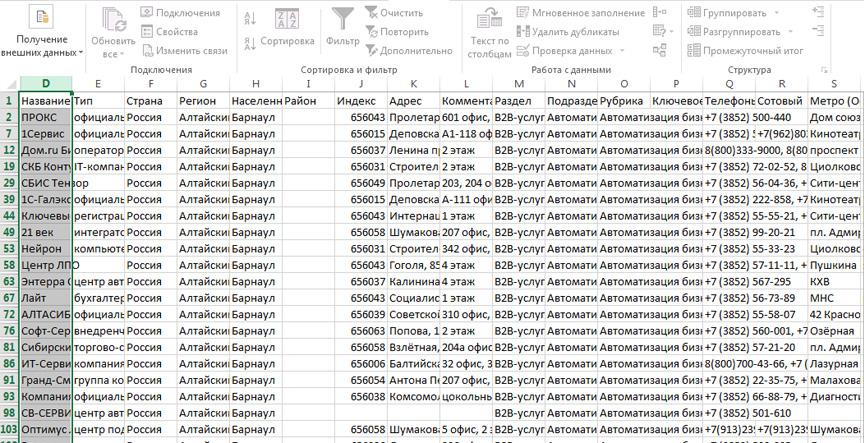Open the Сортировка dialog
The image size is (864, 443).
click(x=287, y=28)
